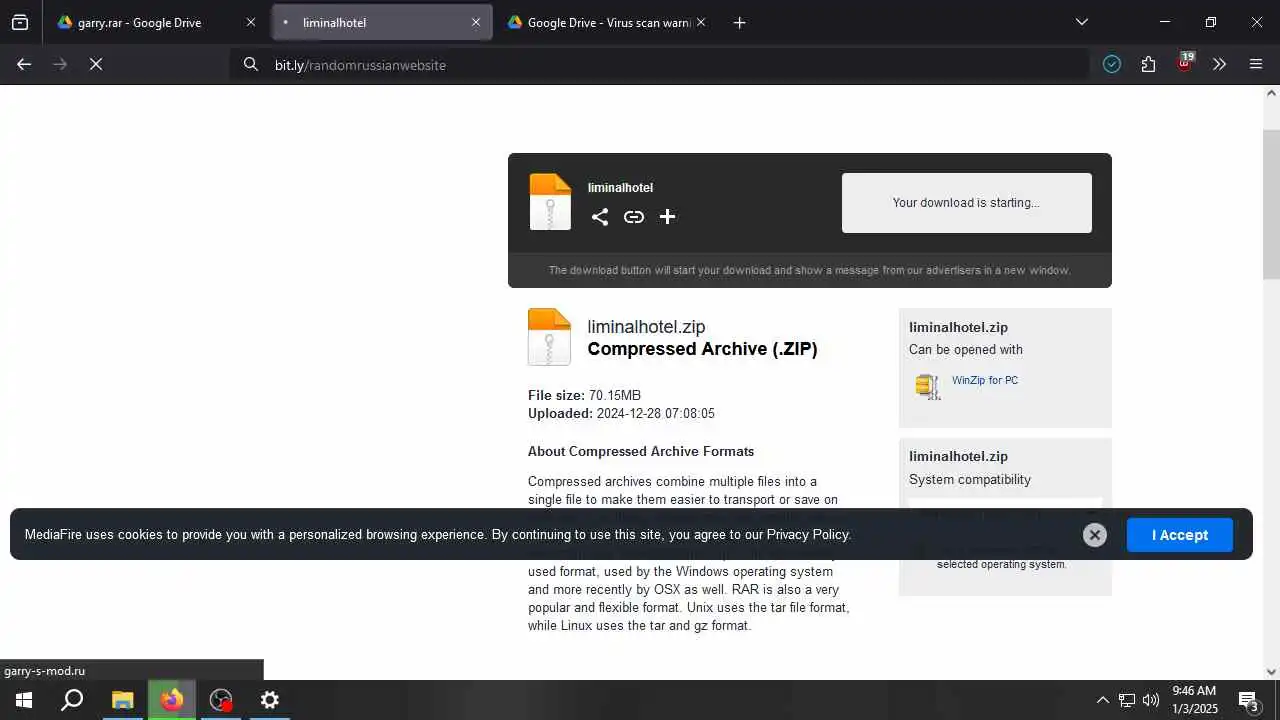Viewport: 1280px width, 720px height.
Task: Click About Compressed Archive Formats heading
Action: click(x=641, y=451)
